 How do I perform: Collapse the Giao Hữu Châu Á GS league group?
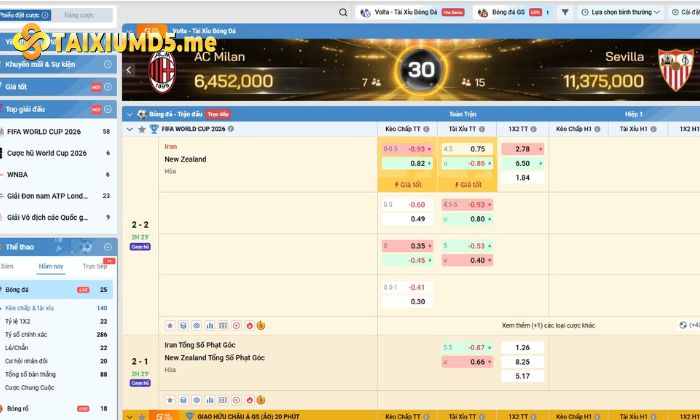[x=130, y=416]
